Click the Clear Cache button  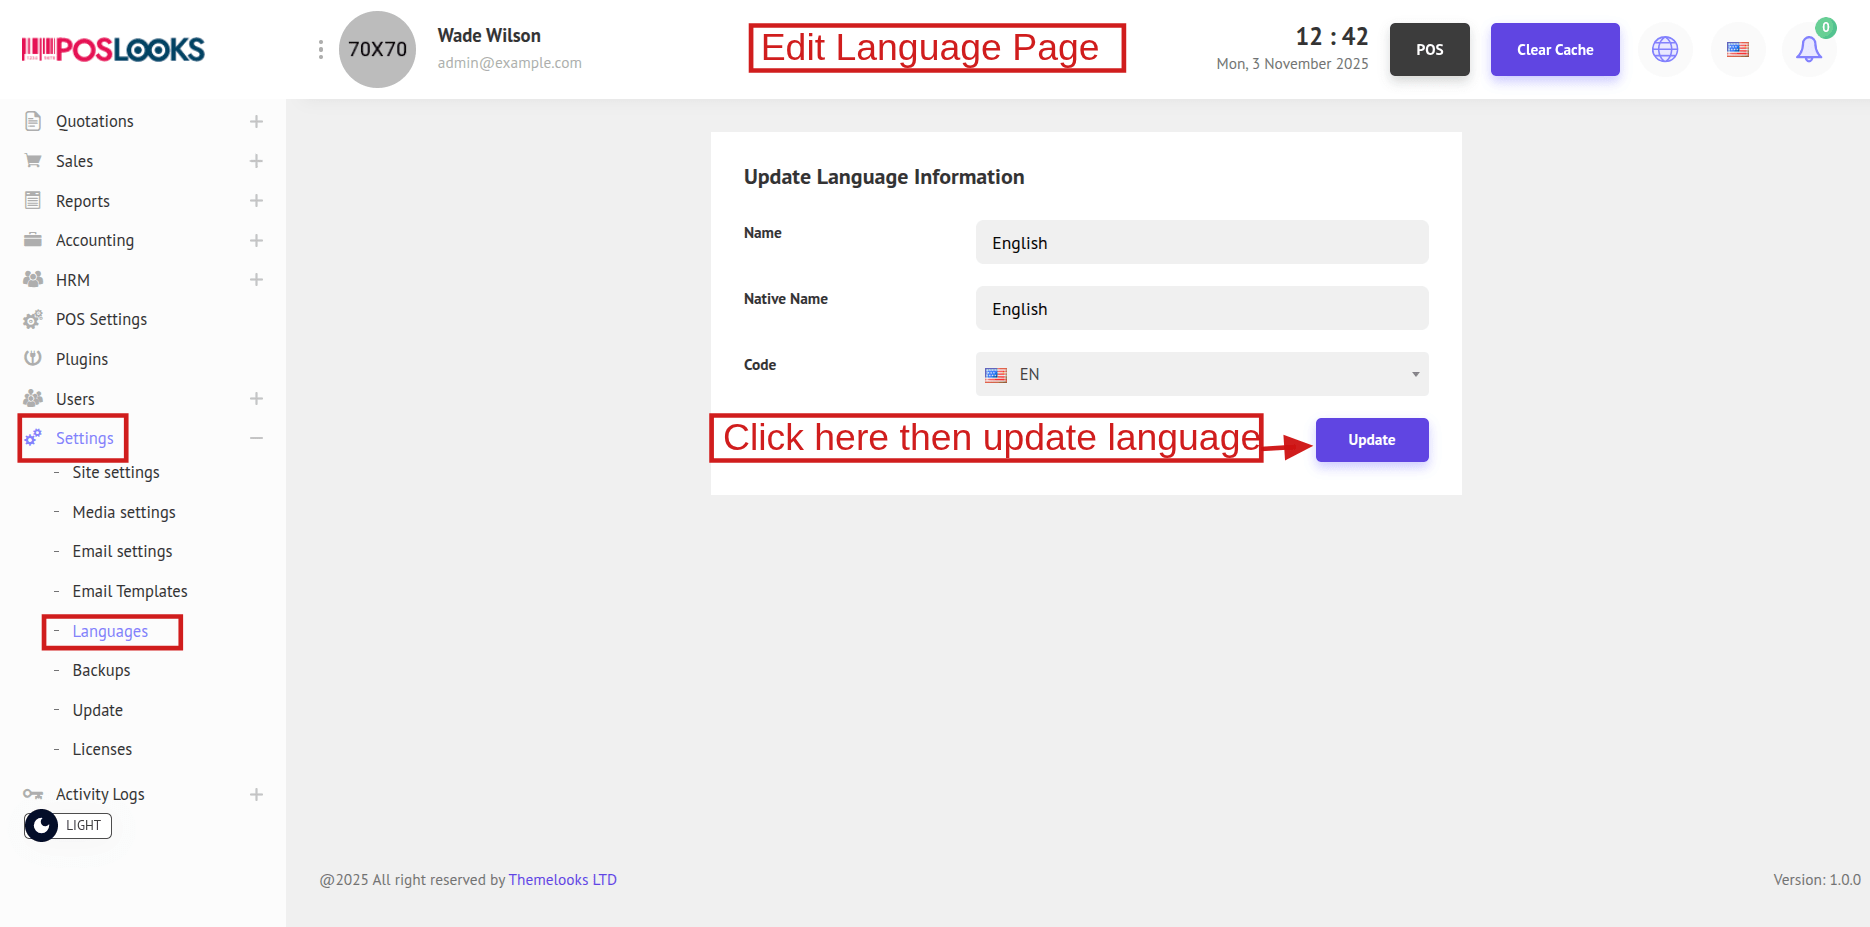pyautogui.click(x=1554, y=49)
